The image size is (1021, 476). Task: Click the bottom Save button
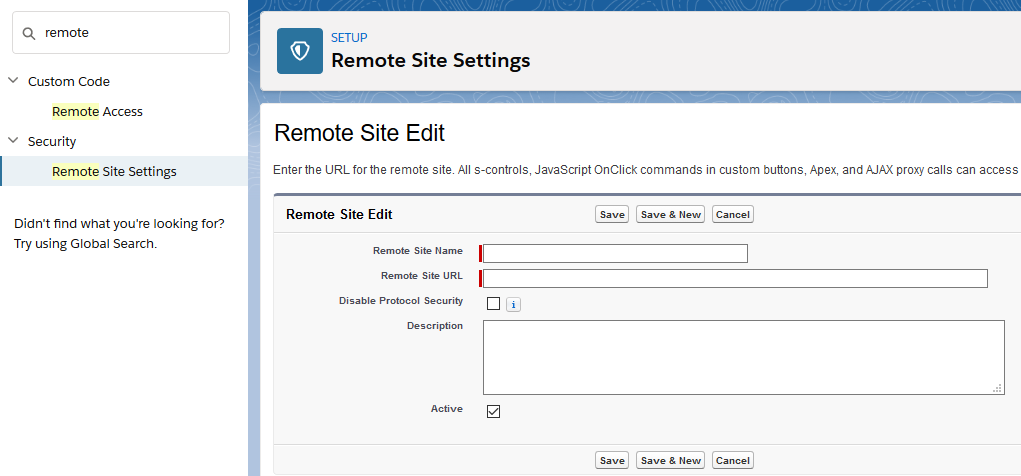(x=611, y=460)
